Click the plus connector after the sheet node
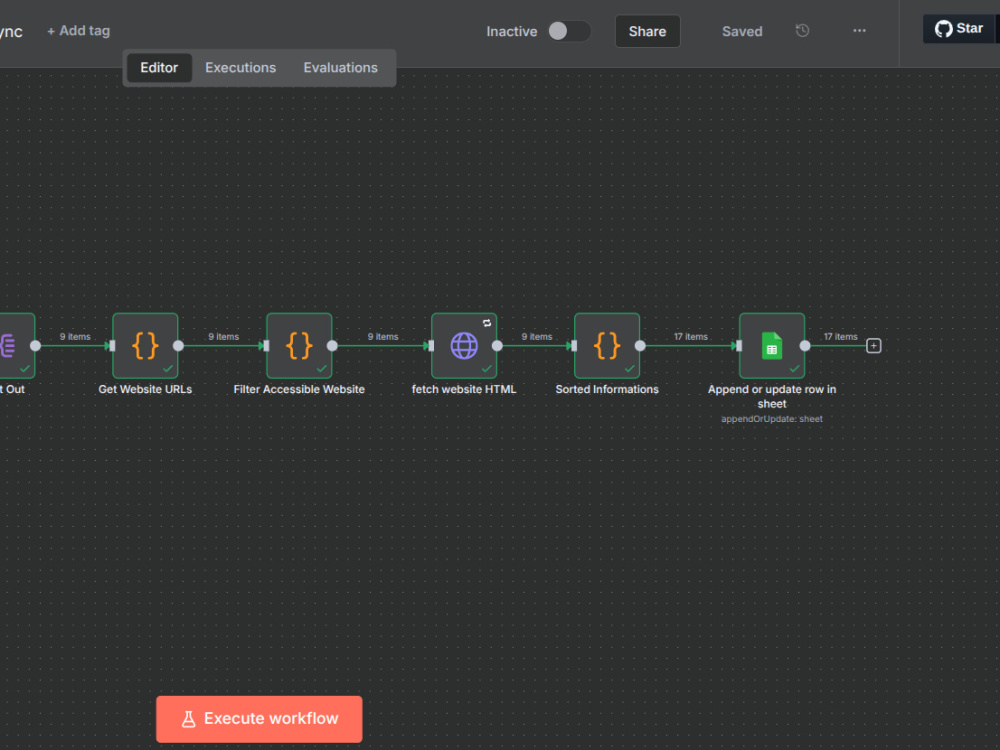This screenshot has width=1000, height=750. [874, 346]
